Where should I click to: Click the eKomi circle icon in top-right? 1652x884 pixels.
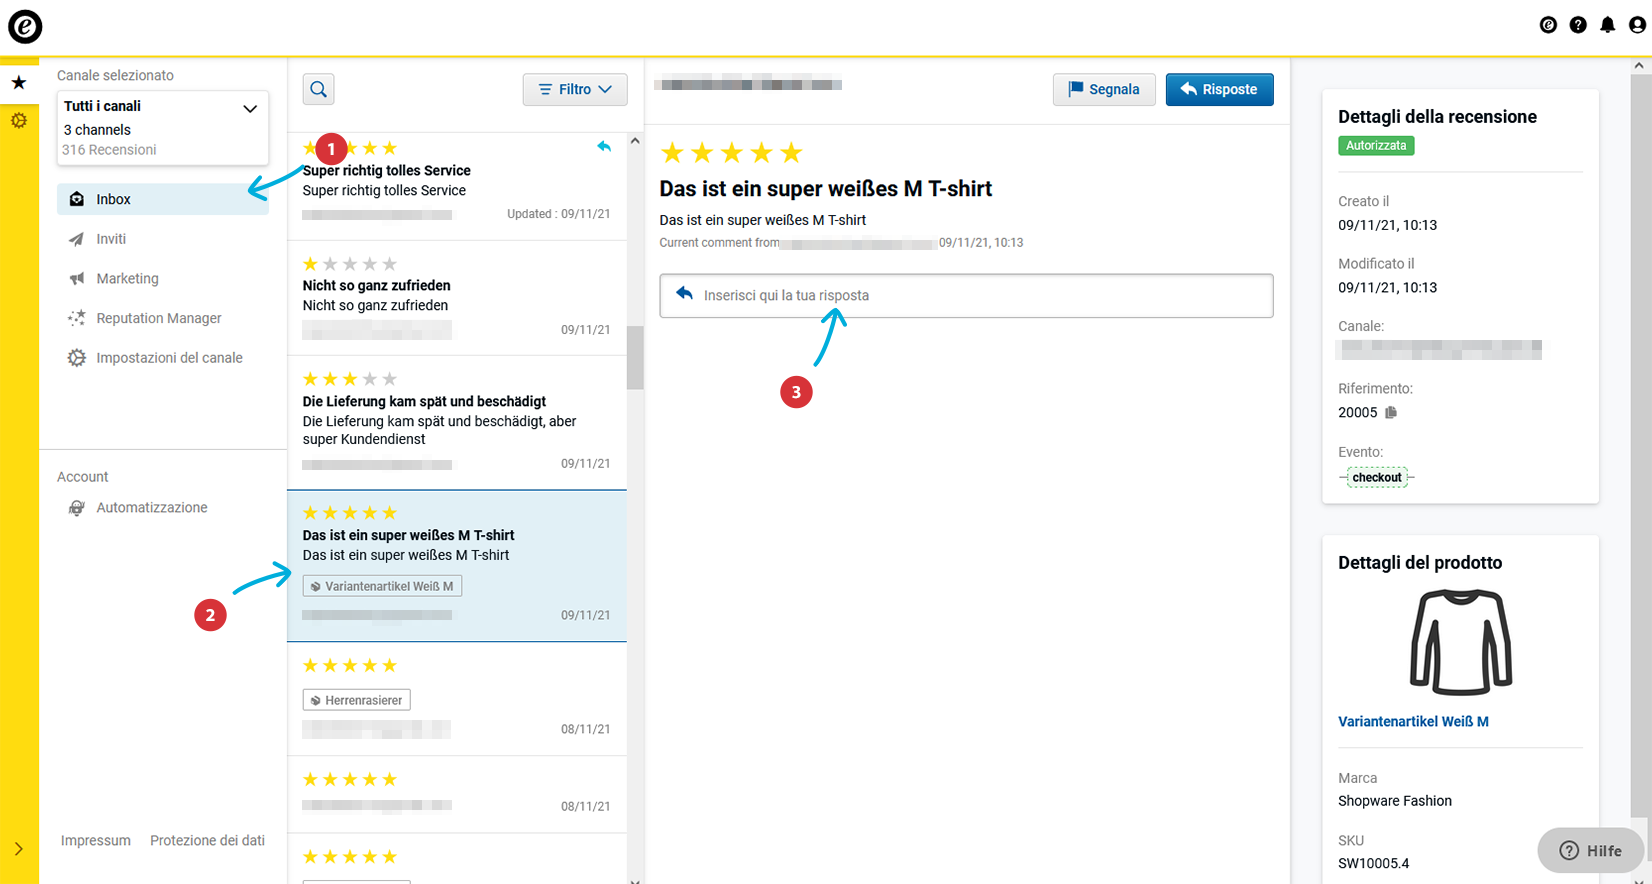(1548, 25)
